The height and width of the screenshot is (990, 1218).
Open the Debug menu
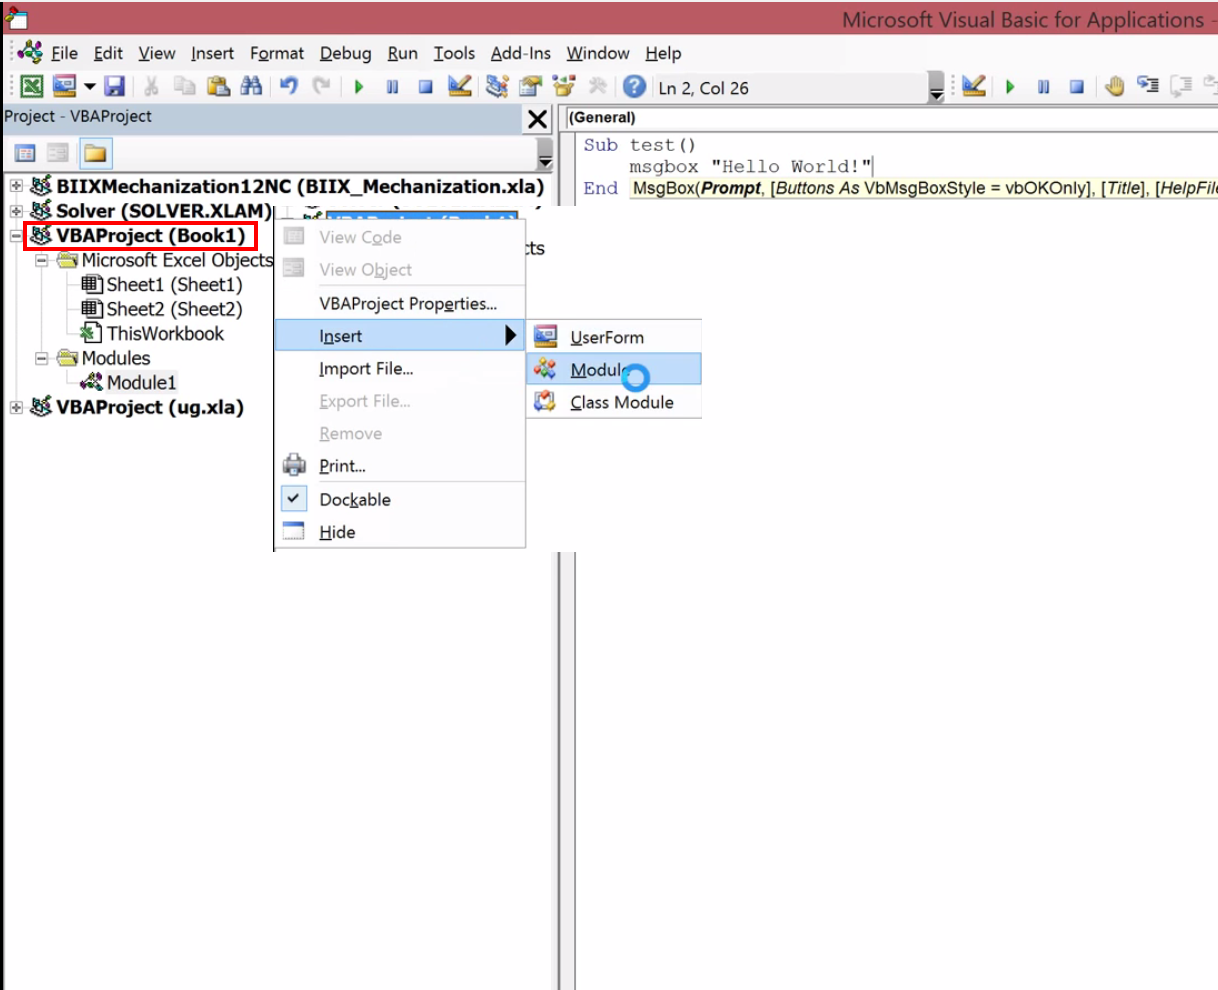click(x=345, y=53)
